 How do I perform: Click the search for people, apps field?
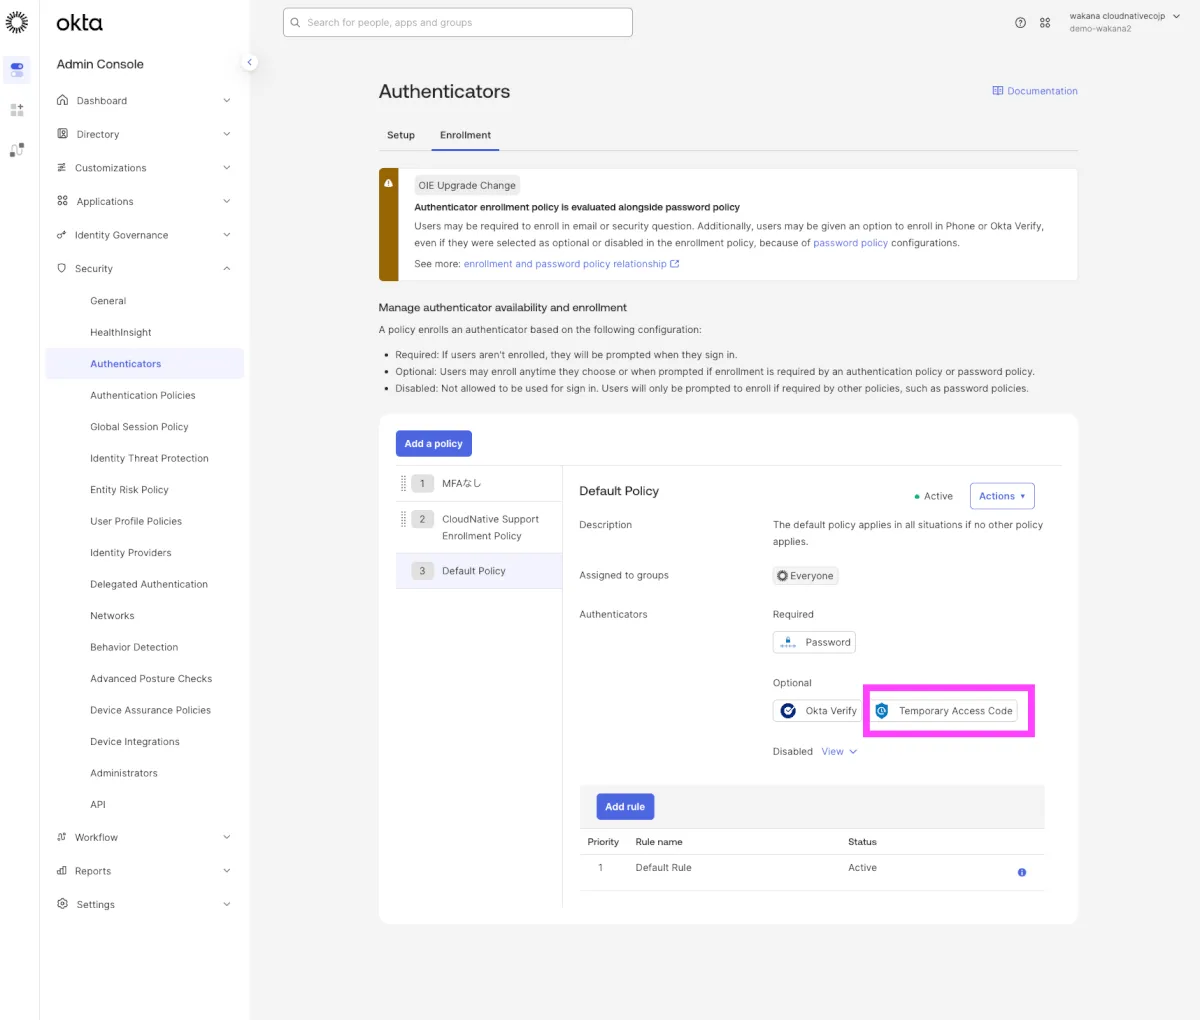(x=458, y=22)
